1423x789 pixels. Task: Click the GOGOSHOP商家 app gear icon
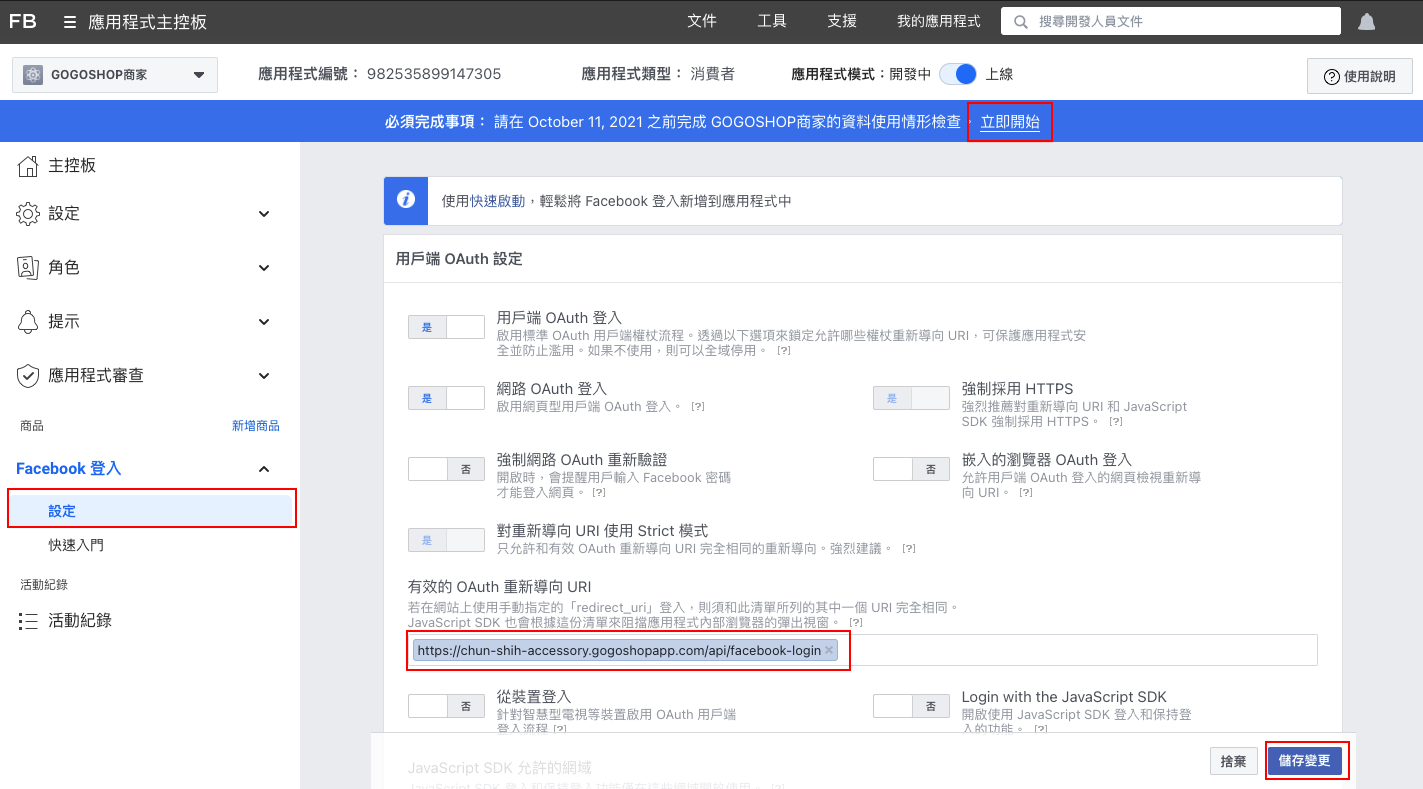(x=33, y=74)
